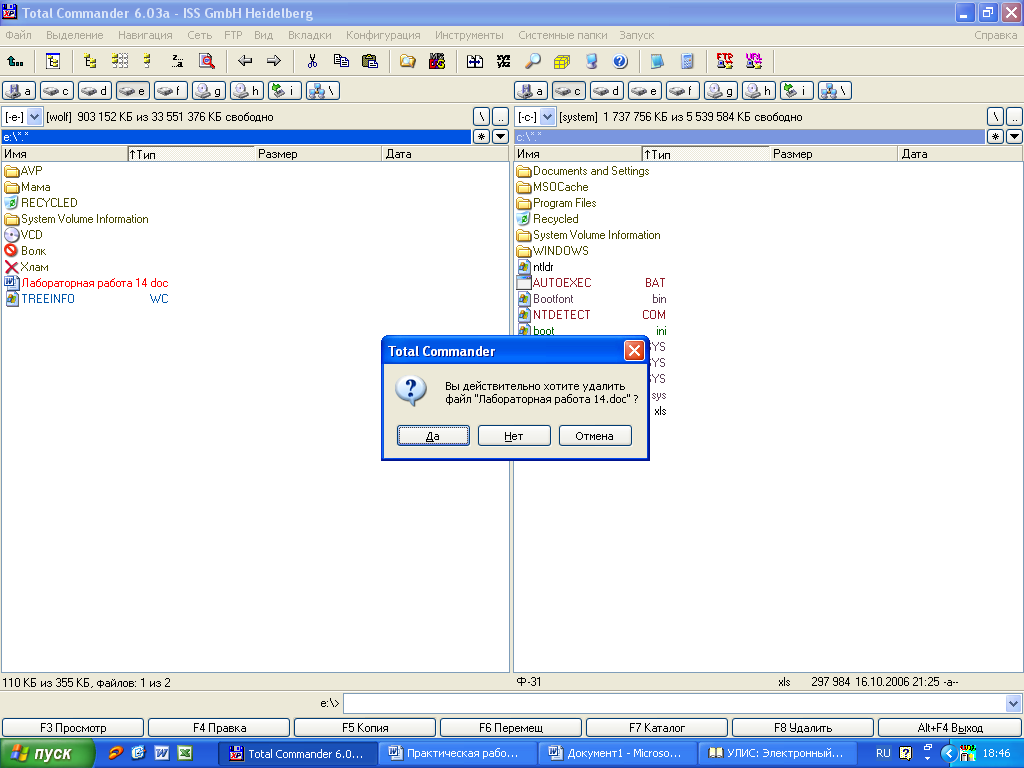
Task: Switch left panel to CD drive g
Action: pyautogui.click(x=209, y=91)
